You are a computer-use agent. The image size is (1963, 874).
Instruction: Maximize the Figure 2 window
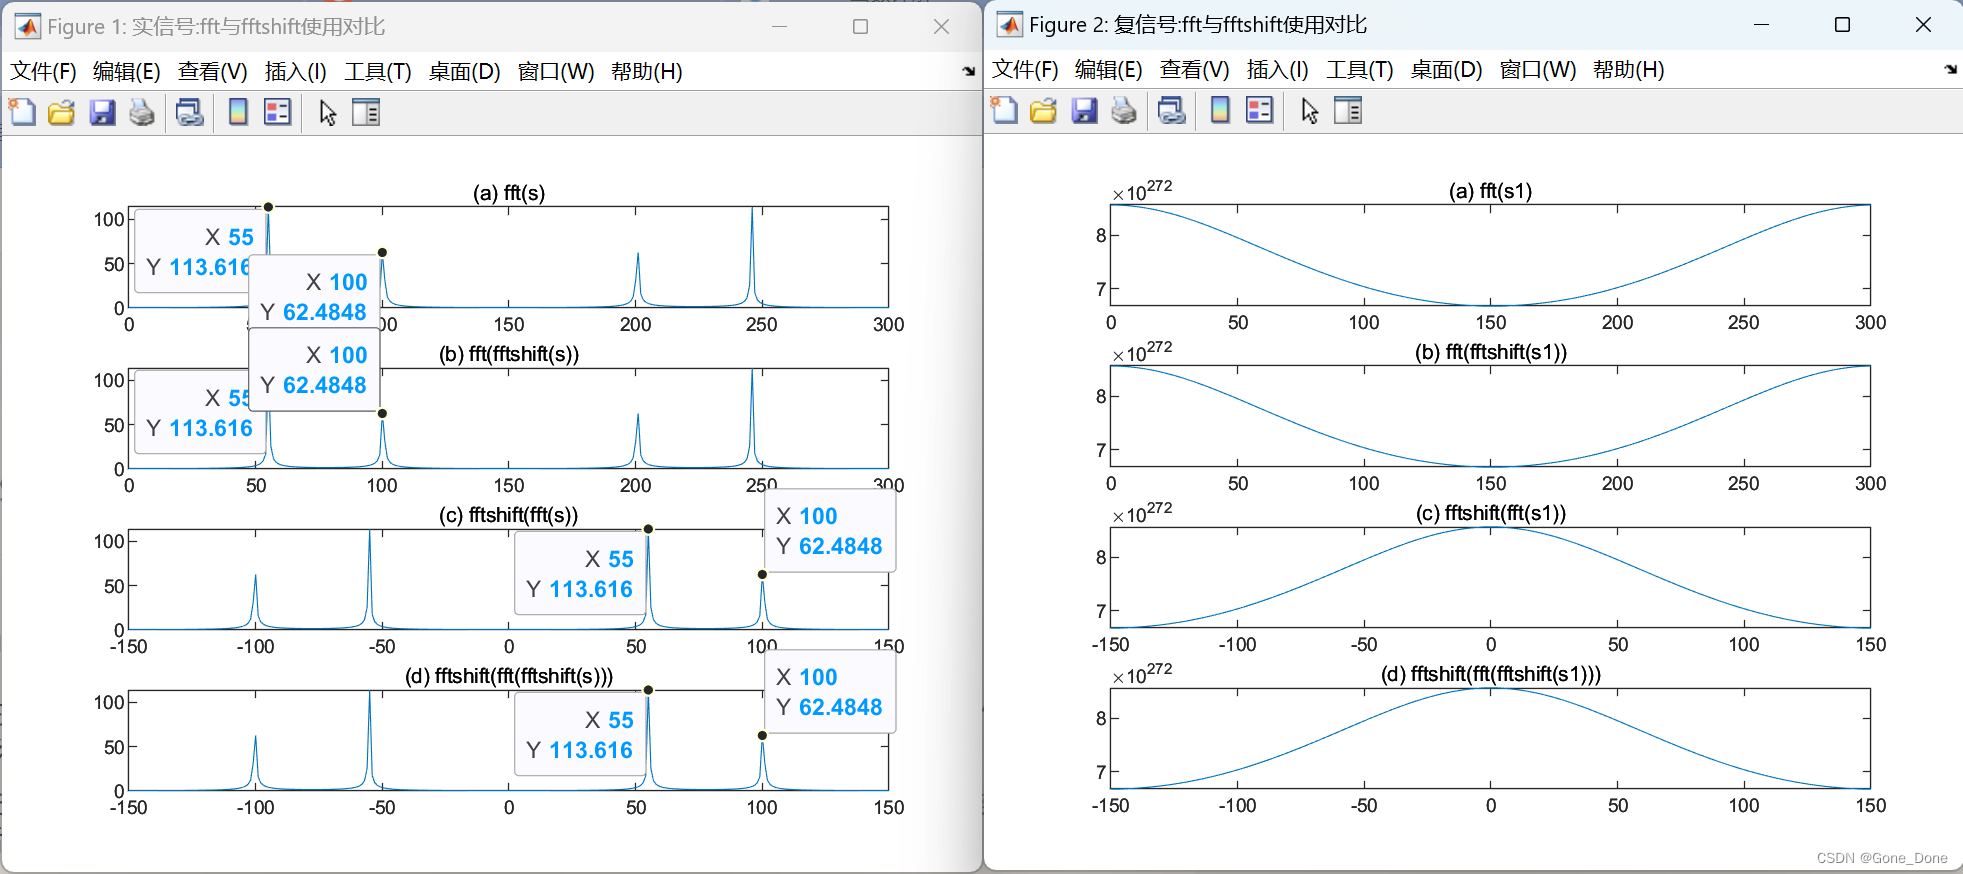pyautogui.click(x=1842, y=25)
